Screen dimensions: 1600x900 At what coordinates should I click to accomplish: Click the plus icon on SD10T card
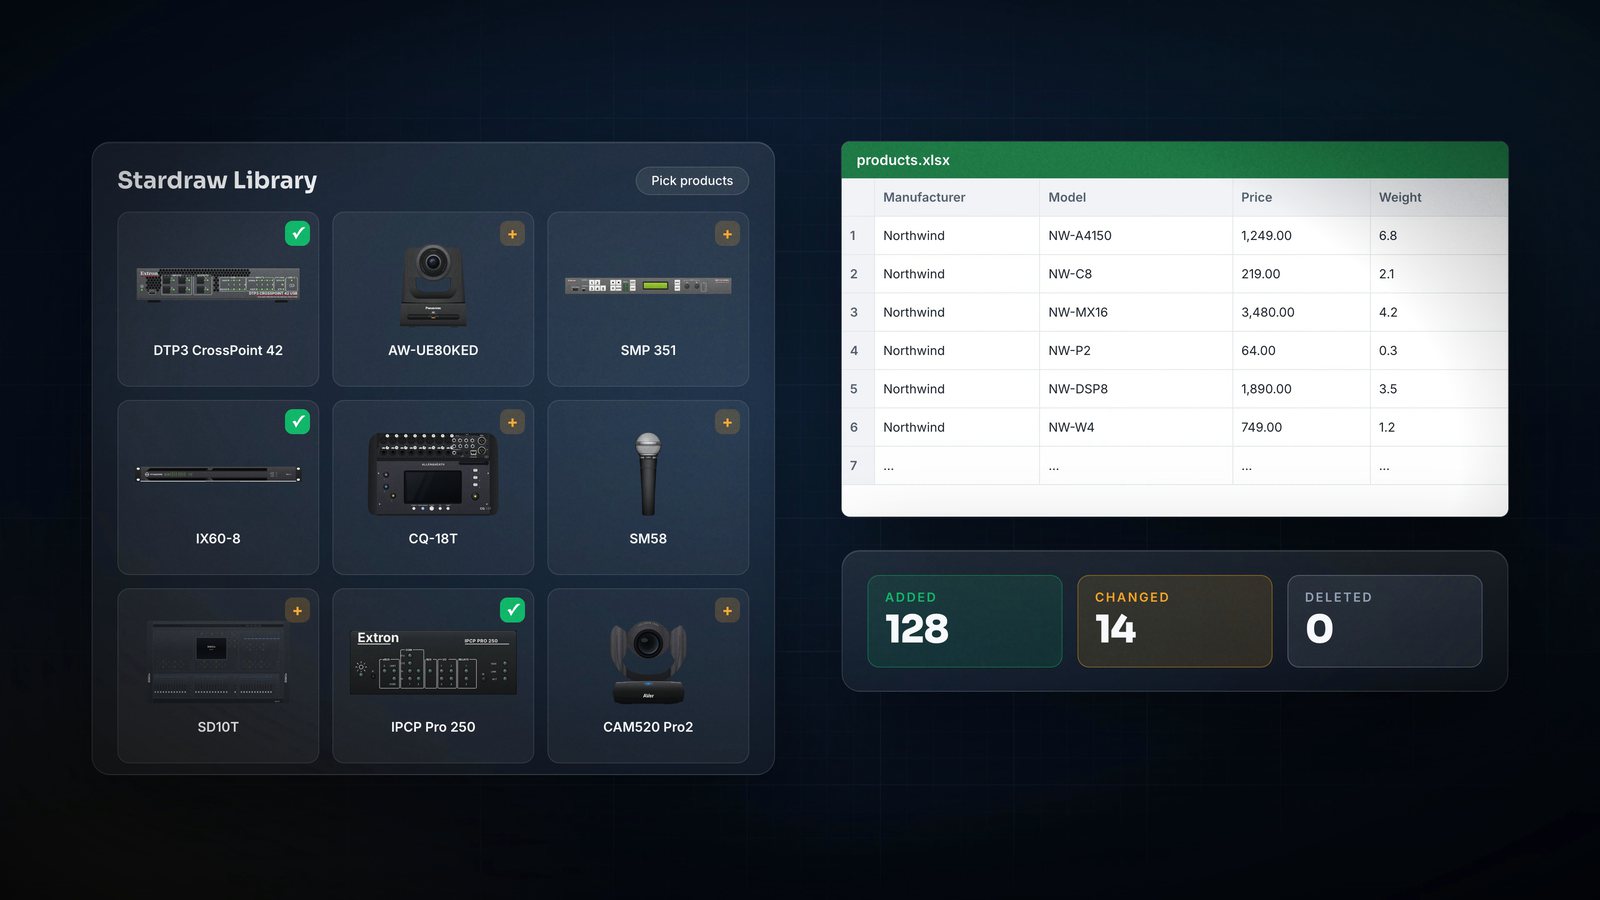pos(297,610)
